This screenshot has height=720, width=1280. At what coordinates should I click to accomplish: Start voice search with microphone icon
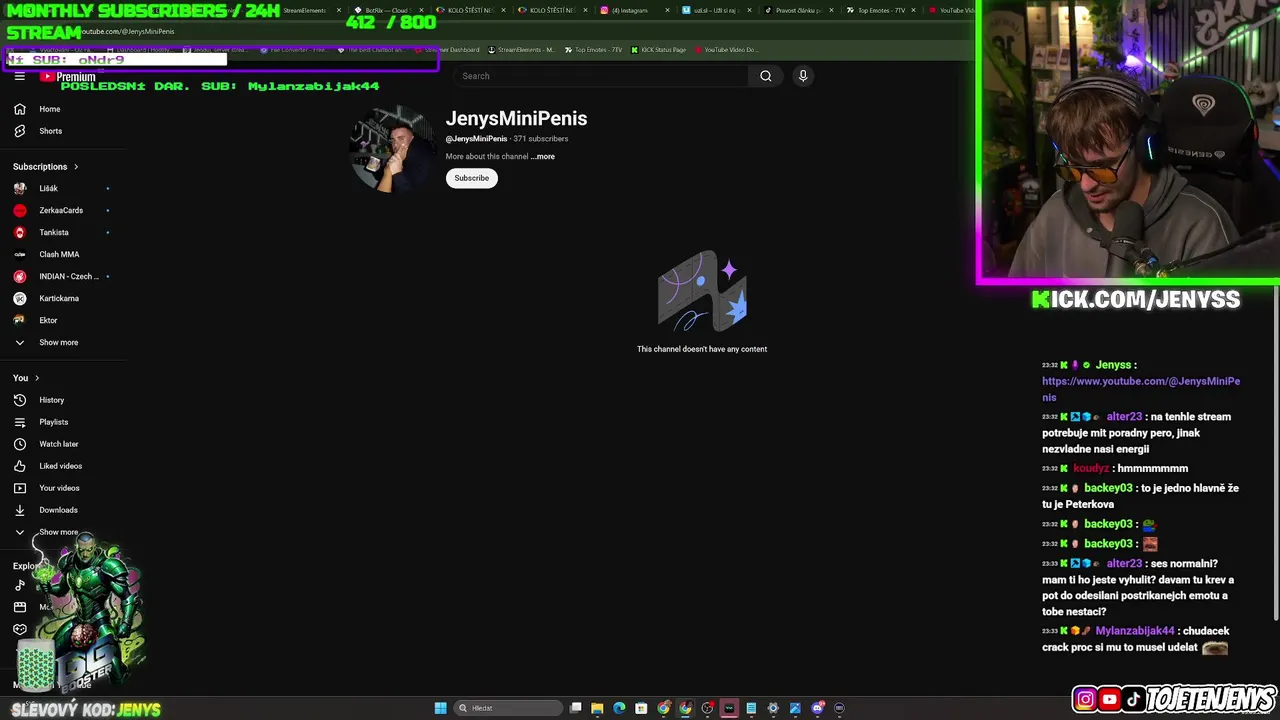(x=802, y=76)
